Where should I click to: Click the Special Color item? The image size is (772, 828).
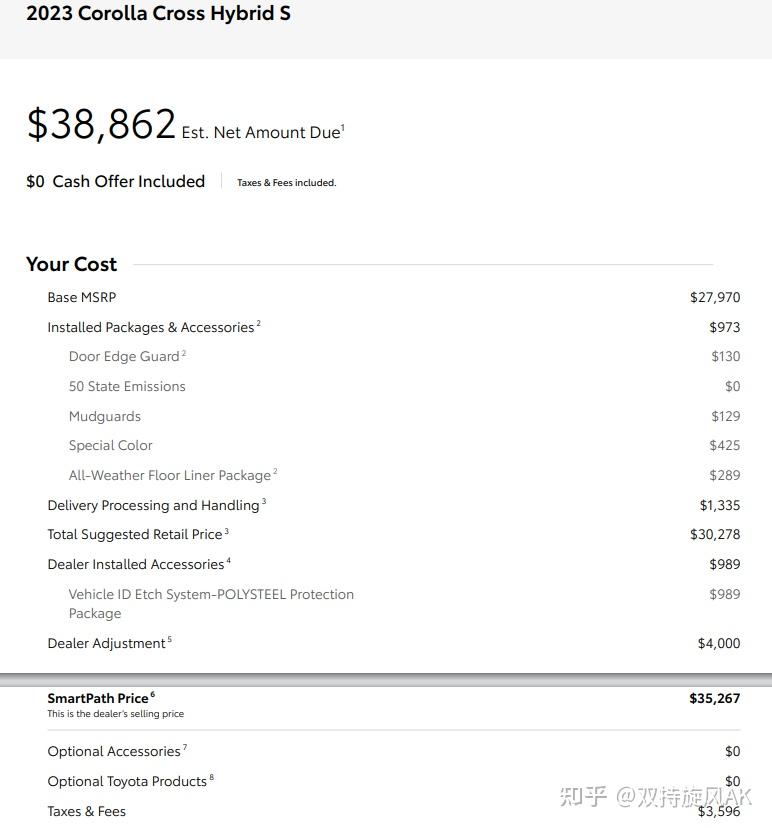pos(110,446)
